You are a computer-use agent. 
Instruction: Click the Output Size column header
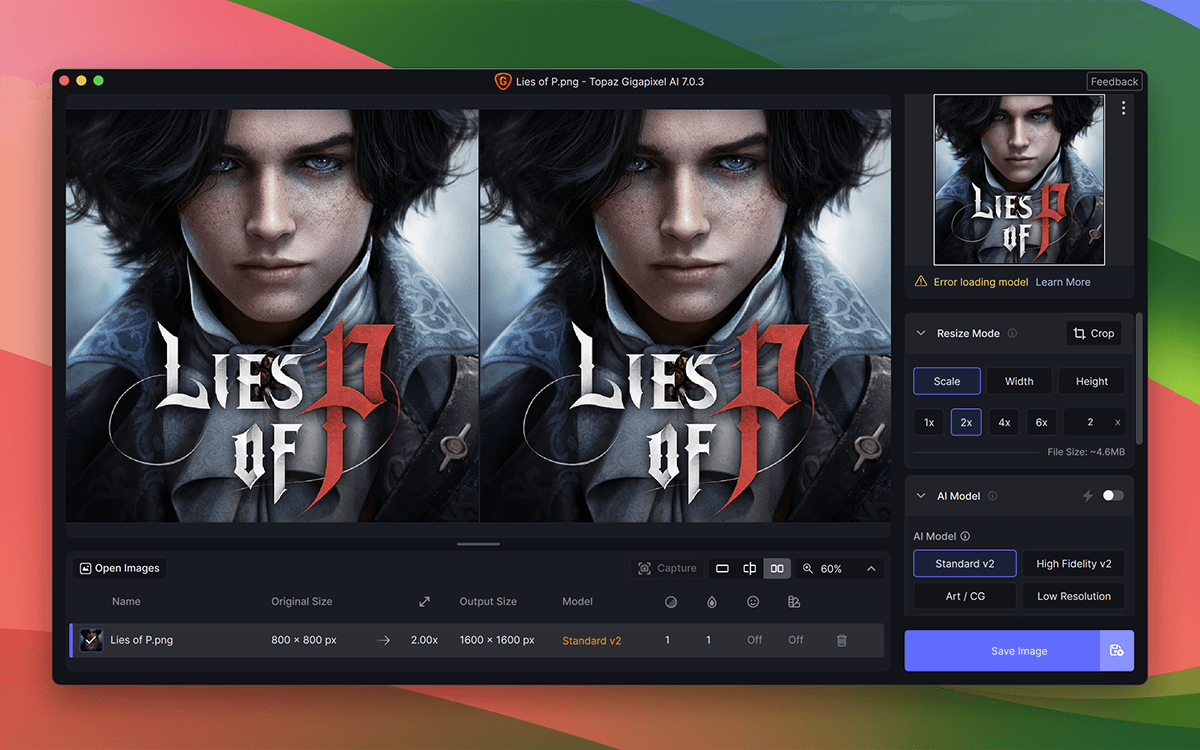(x=488, y=602)
